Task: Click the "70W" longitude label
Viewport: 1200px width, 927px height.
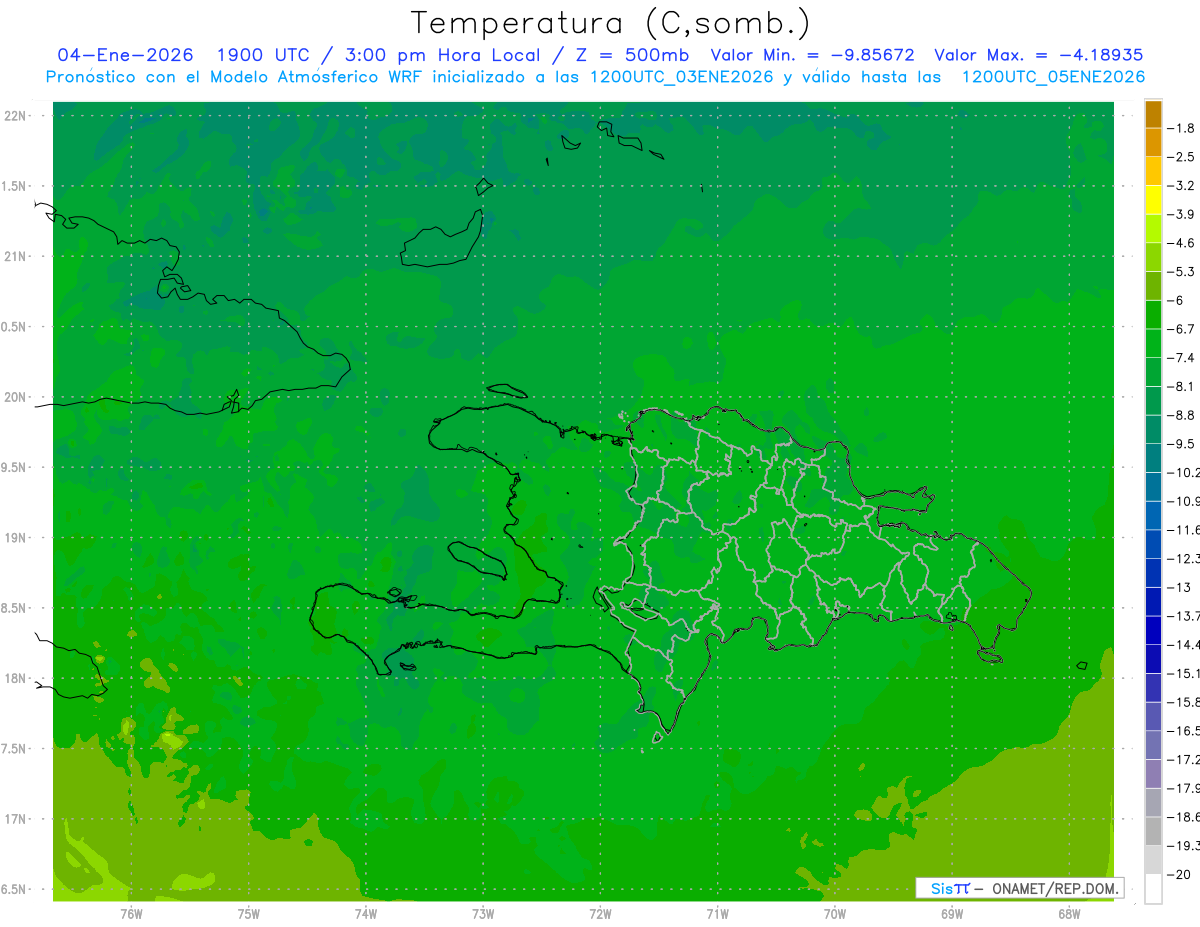Action: pyautogui.click(x=835, y=914)
